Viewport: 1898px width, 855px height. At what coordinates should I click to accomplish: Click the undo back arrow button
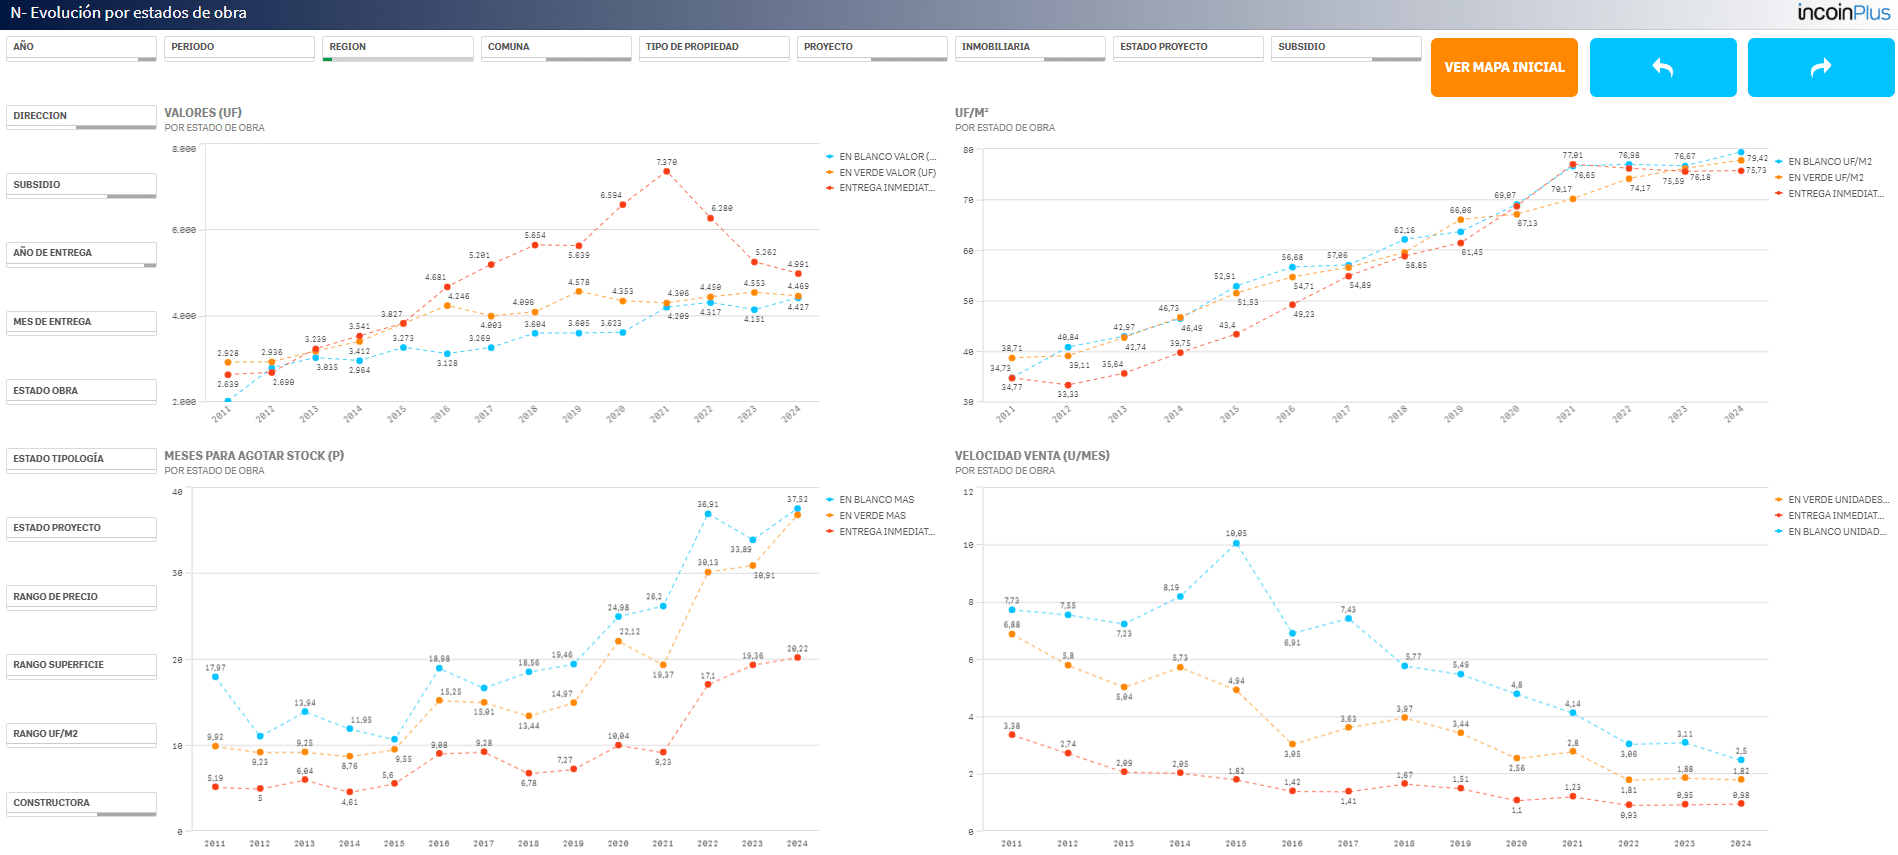click(x=1663, y=67)
